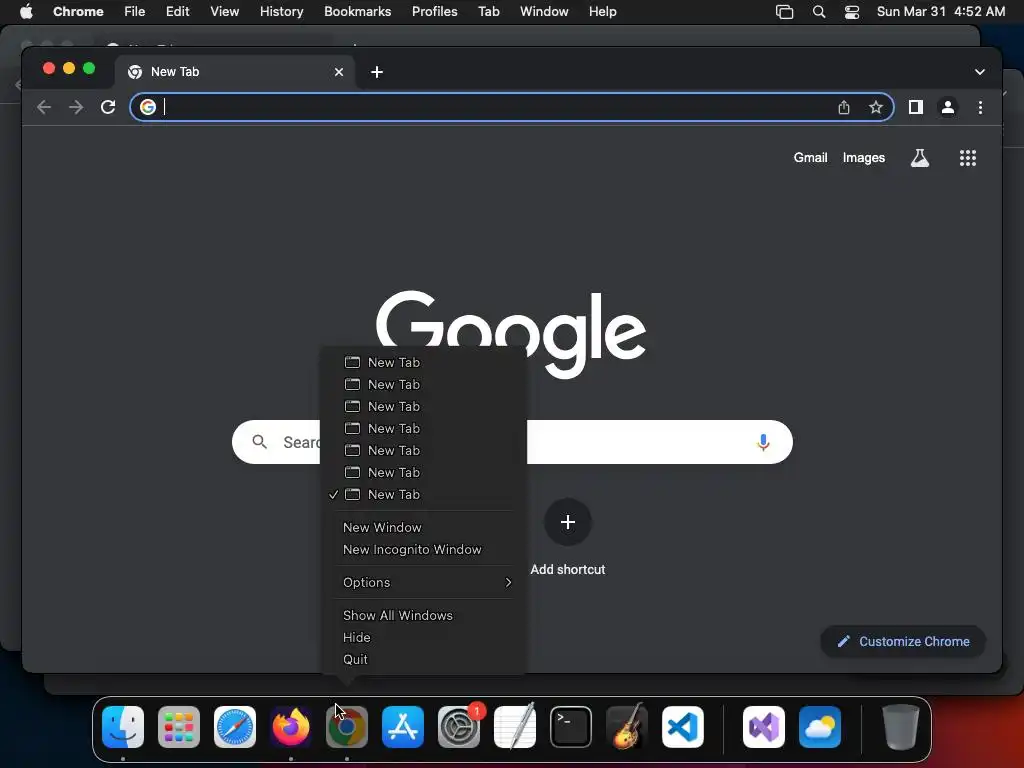The height and width of the screenshot is (768, 1024).
Task: Open Visual Studio from the dock
Action: [763, 727]
